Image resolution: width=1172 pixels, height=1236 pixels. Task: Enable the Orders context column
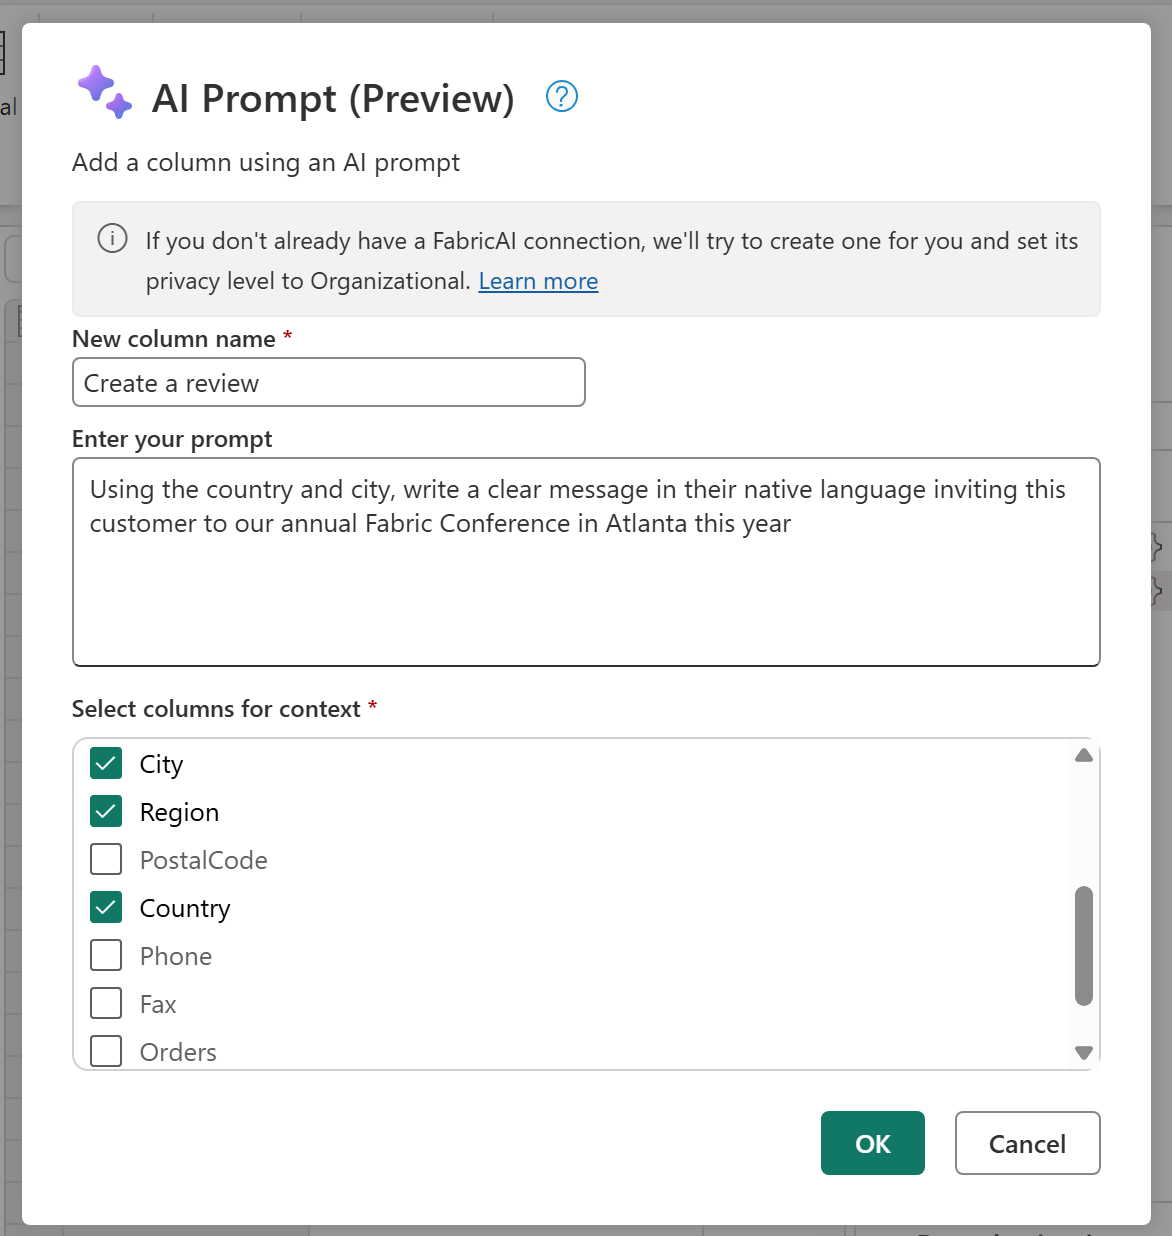point(105,1051)
